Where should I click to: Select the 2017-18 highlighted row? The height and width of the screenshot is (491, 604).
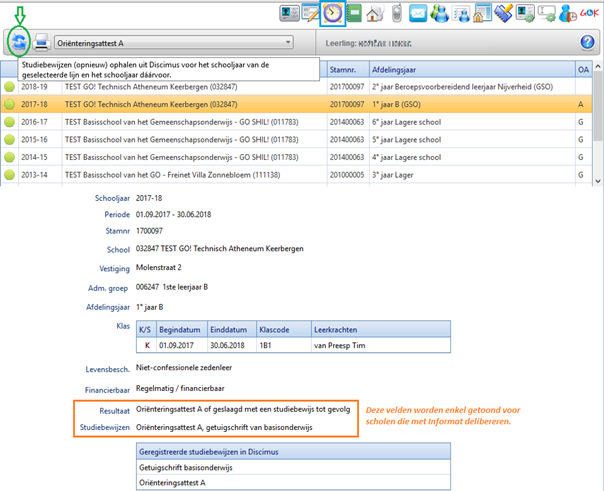click(x=296, y=104)
